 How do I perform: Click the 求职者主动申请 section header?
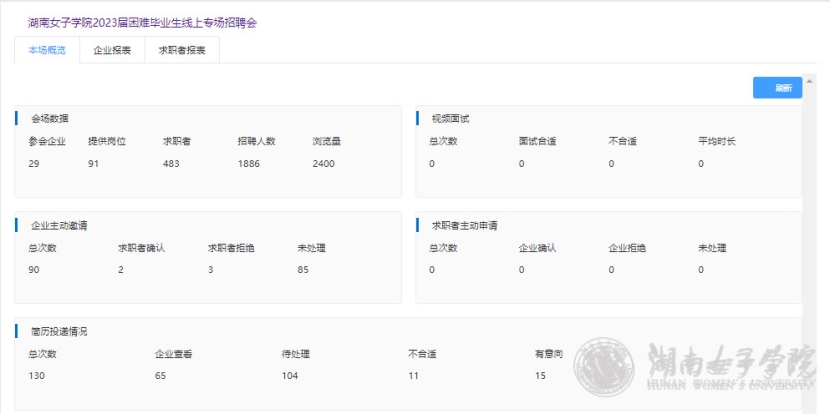[x=464, y=225]
